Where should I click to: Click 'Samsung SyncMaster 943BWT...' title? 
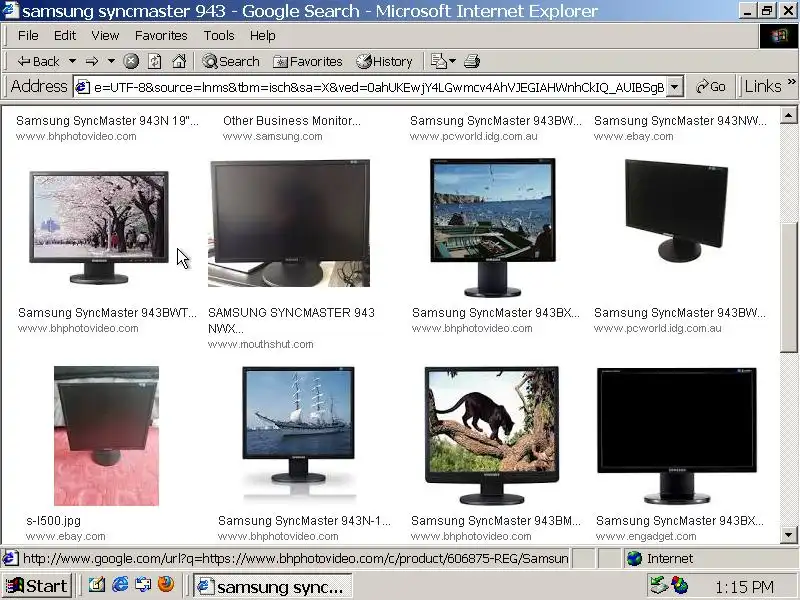point(107,313)
